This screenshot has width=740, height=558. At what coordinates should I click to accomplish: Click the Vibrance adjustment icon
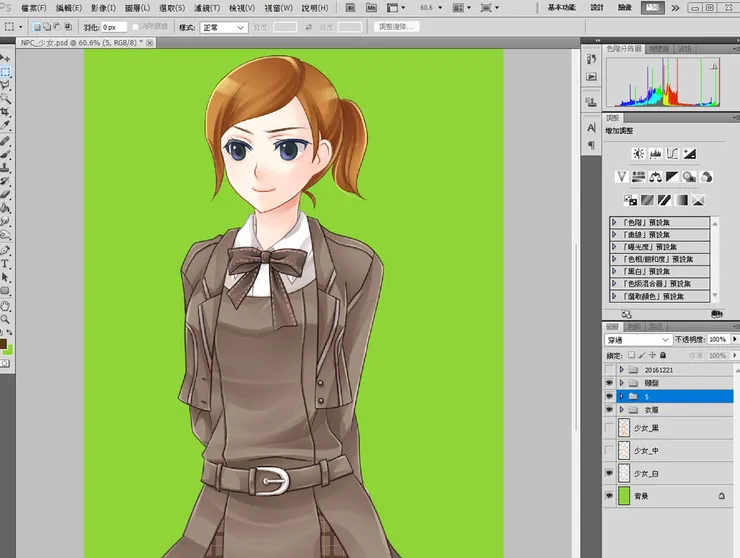[x=621, y=177]
